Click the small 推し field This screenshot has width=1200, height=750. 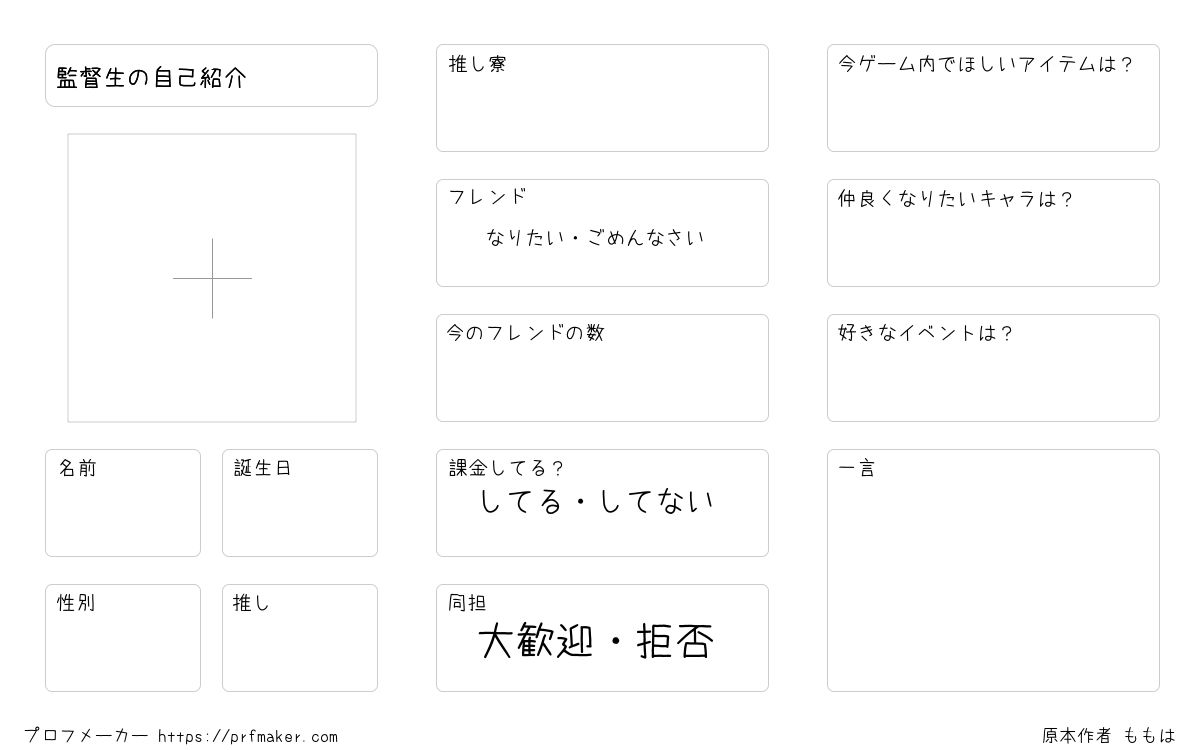click(x=300, y=638)
